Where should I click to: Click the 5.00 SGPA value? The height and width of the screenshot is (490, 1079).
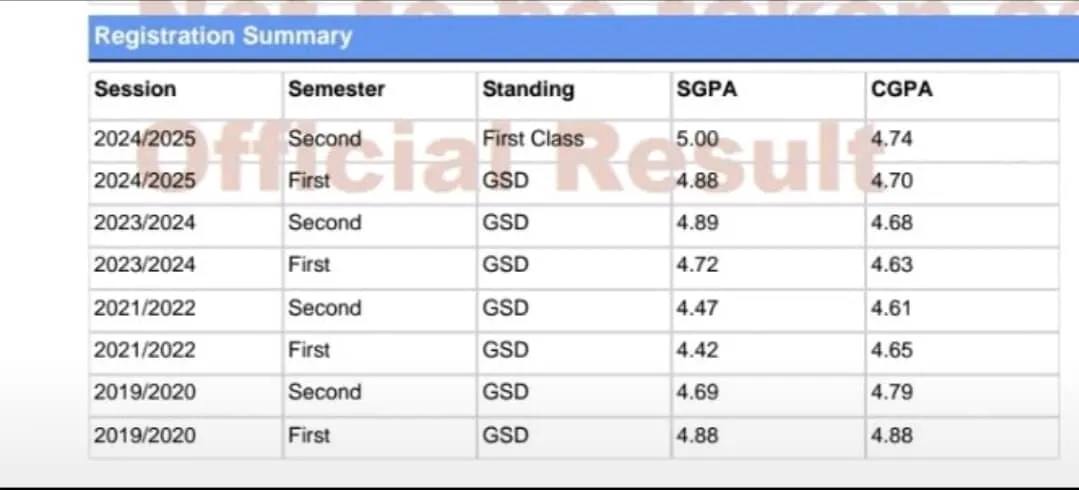697,139
